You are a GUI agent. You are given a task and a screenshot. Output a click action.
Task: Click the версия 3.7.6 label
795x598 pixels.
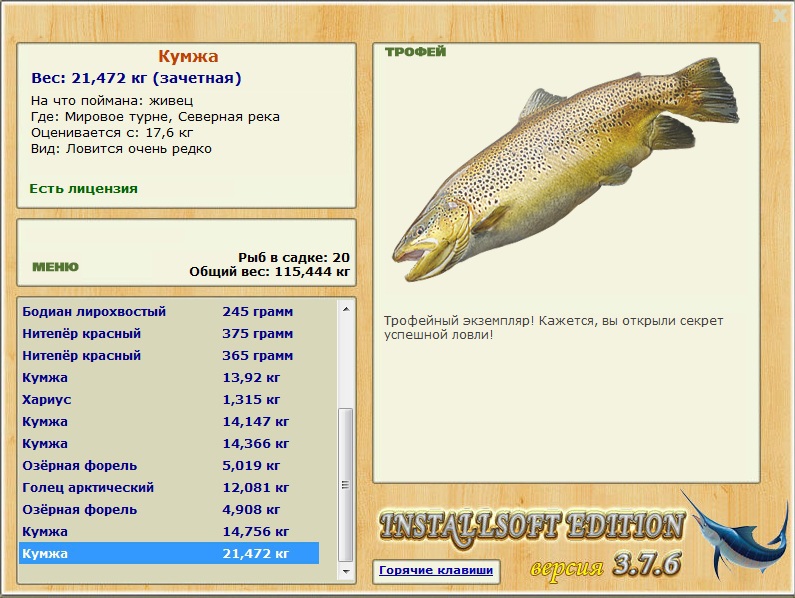606,565
